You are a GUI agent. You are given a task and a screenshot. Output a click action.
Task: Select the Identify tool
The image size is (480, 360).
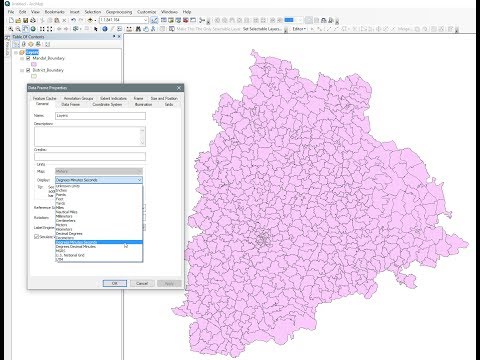point(105,29)
